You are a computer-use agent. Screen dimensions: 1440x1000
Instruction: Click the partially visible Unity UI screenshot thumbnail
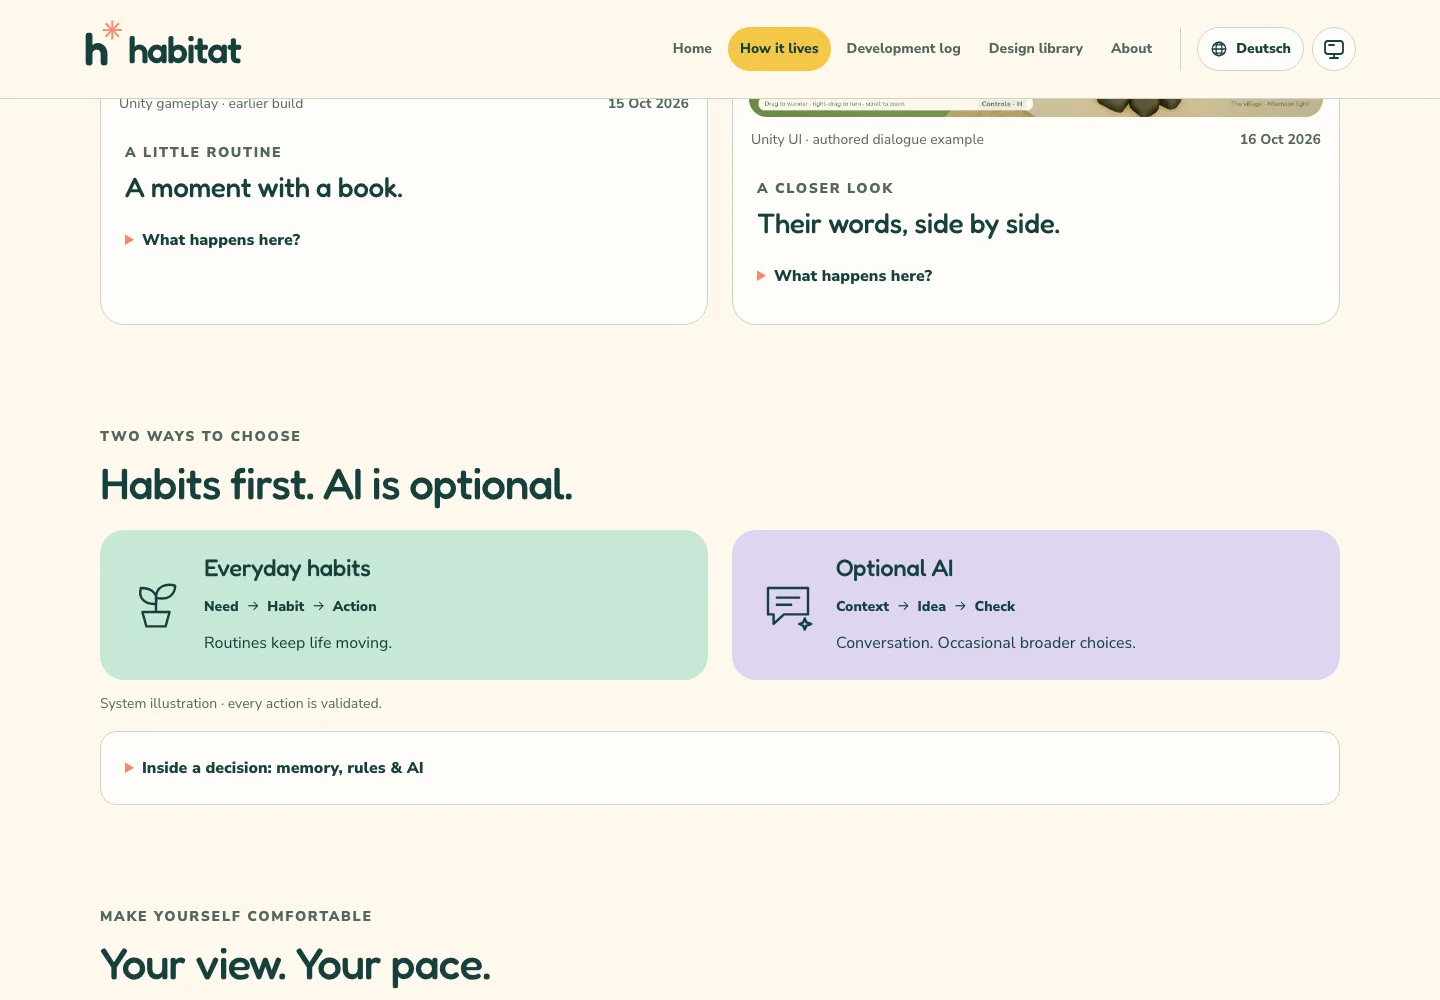[1036, 107]
